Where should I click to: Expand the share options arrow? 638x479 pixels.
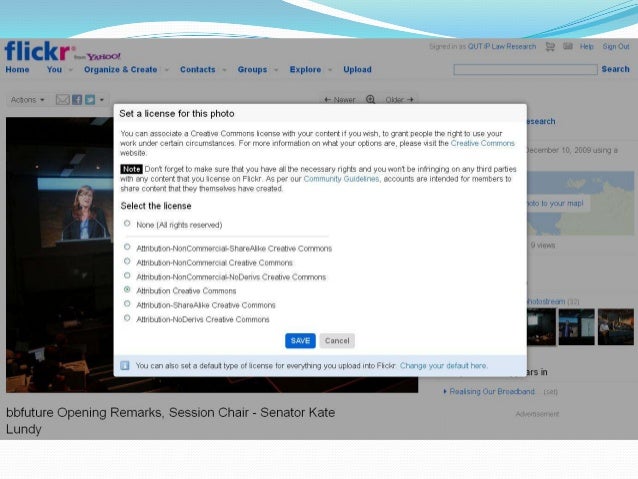coord(102,100)
